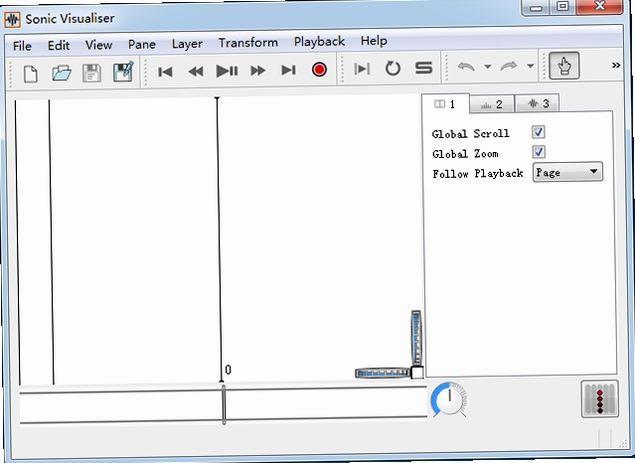Image resolution: width=635 pixels, height=463 pixels.
Task: Rewind to start of audio
Action: point(165,72)
